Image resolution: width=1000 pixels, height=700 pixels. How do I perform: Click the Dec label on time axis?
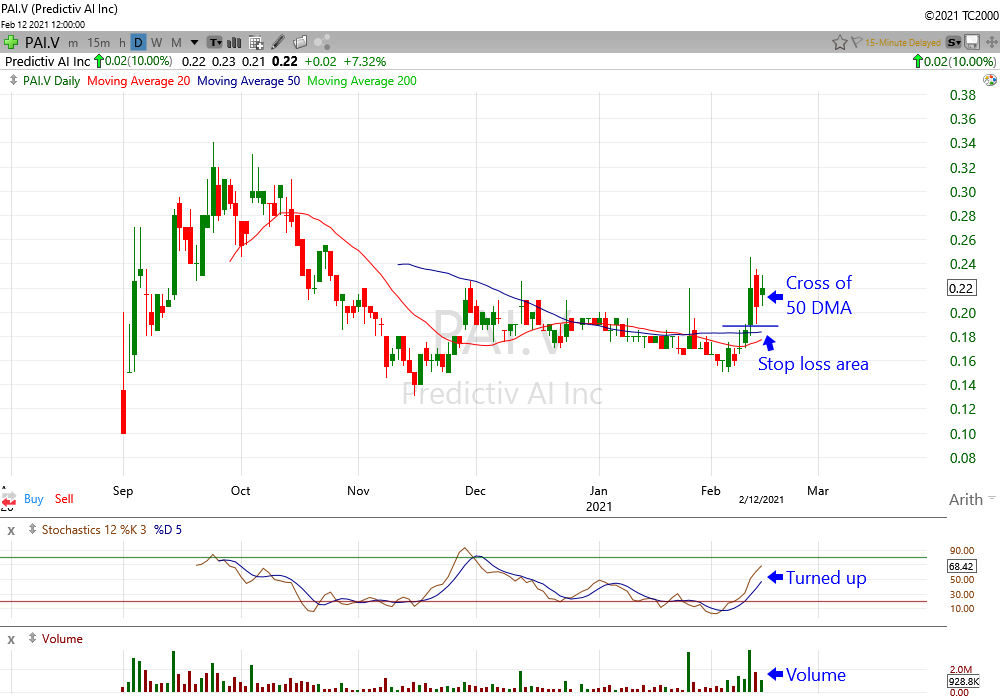[x=475, y=491]
